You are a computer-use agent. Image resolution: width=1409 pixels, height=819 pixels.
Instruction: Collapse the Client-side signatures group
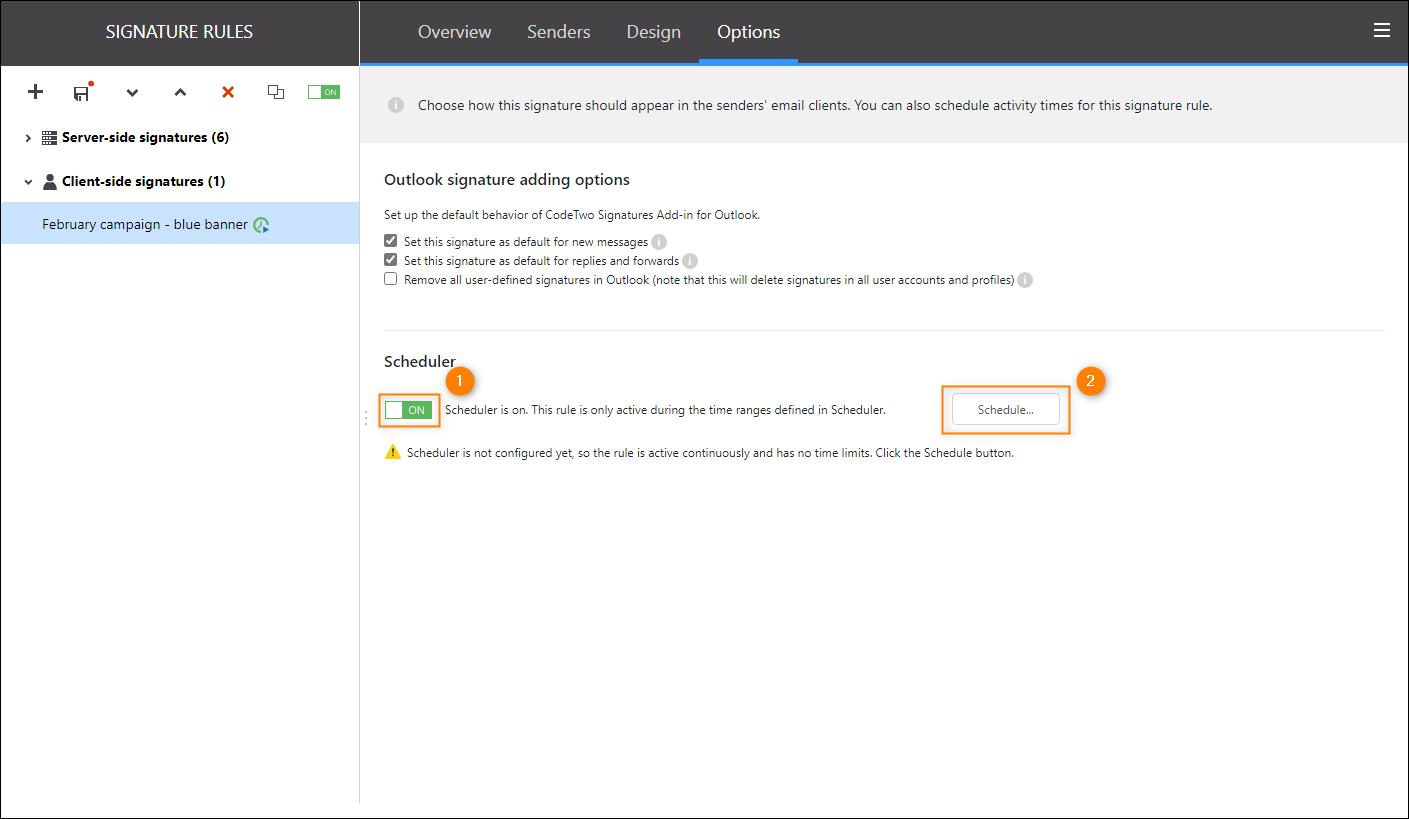point(27,181)
